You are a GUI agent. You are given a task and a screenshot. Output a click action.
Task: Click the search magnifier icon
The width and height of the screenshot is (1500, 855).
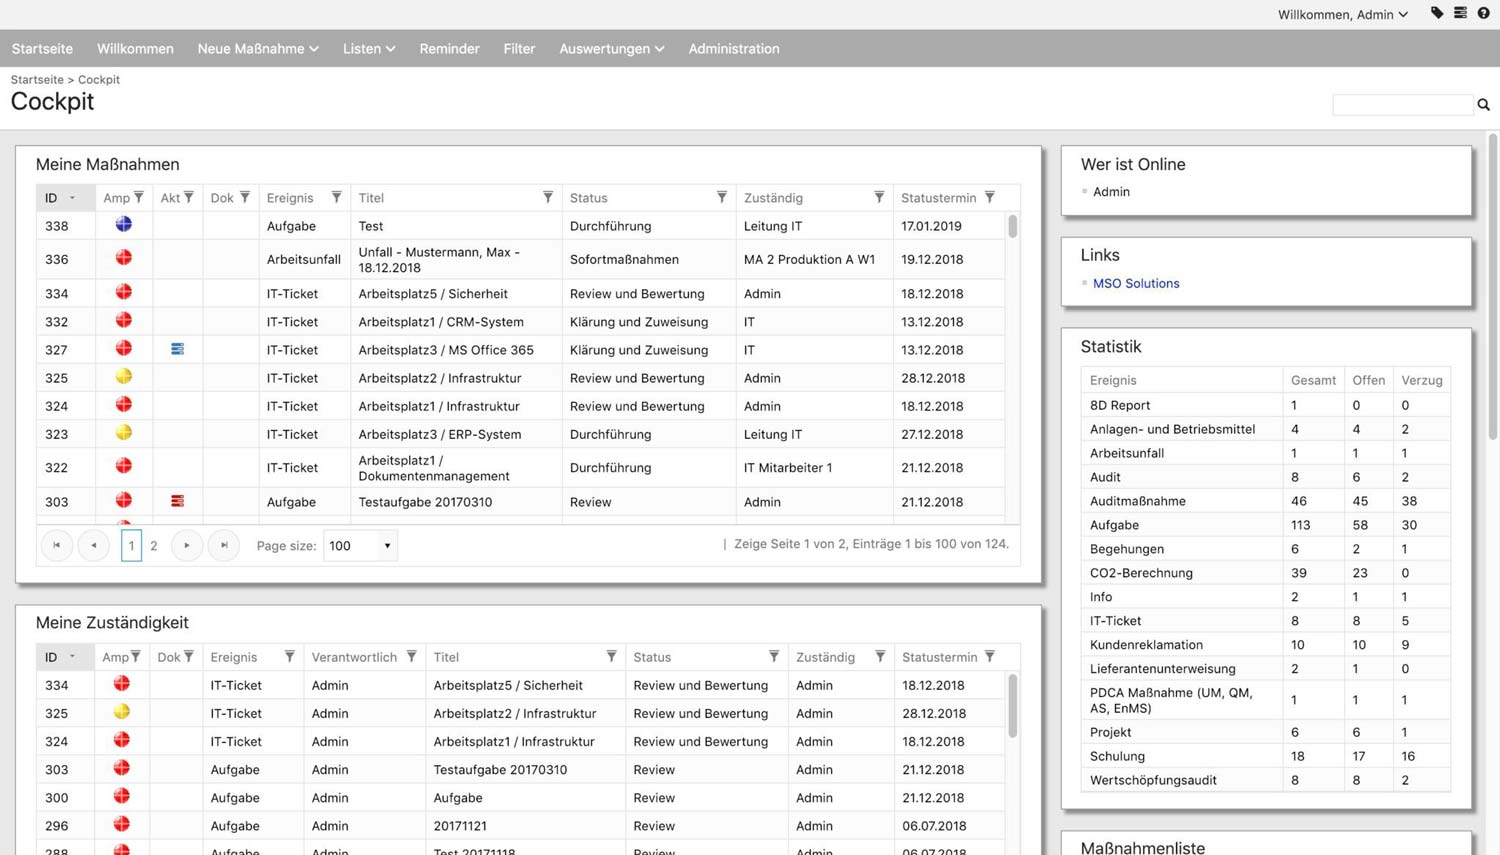tap(1483, 105)
